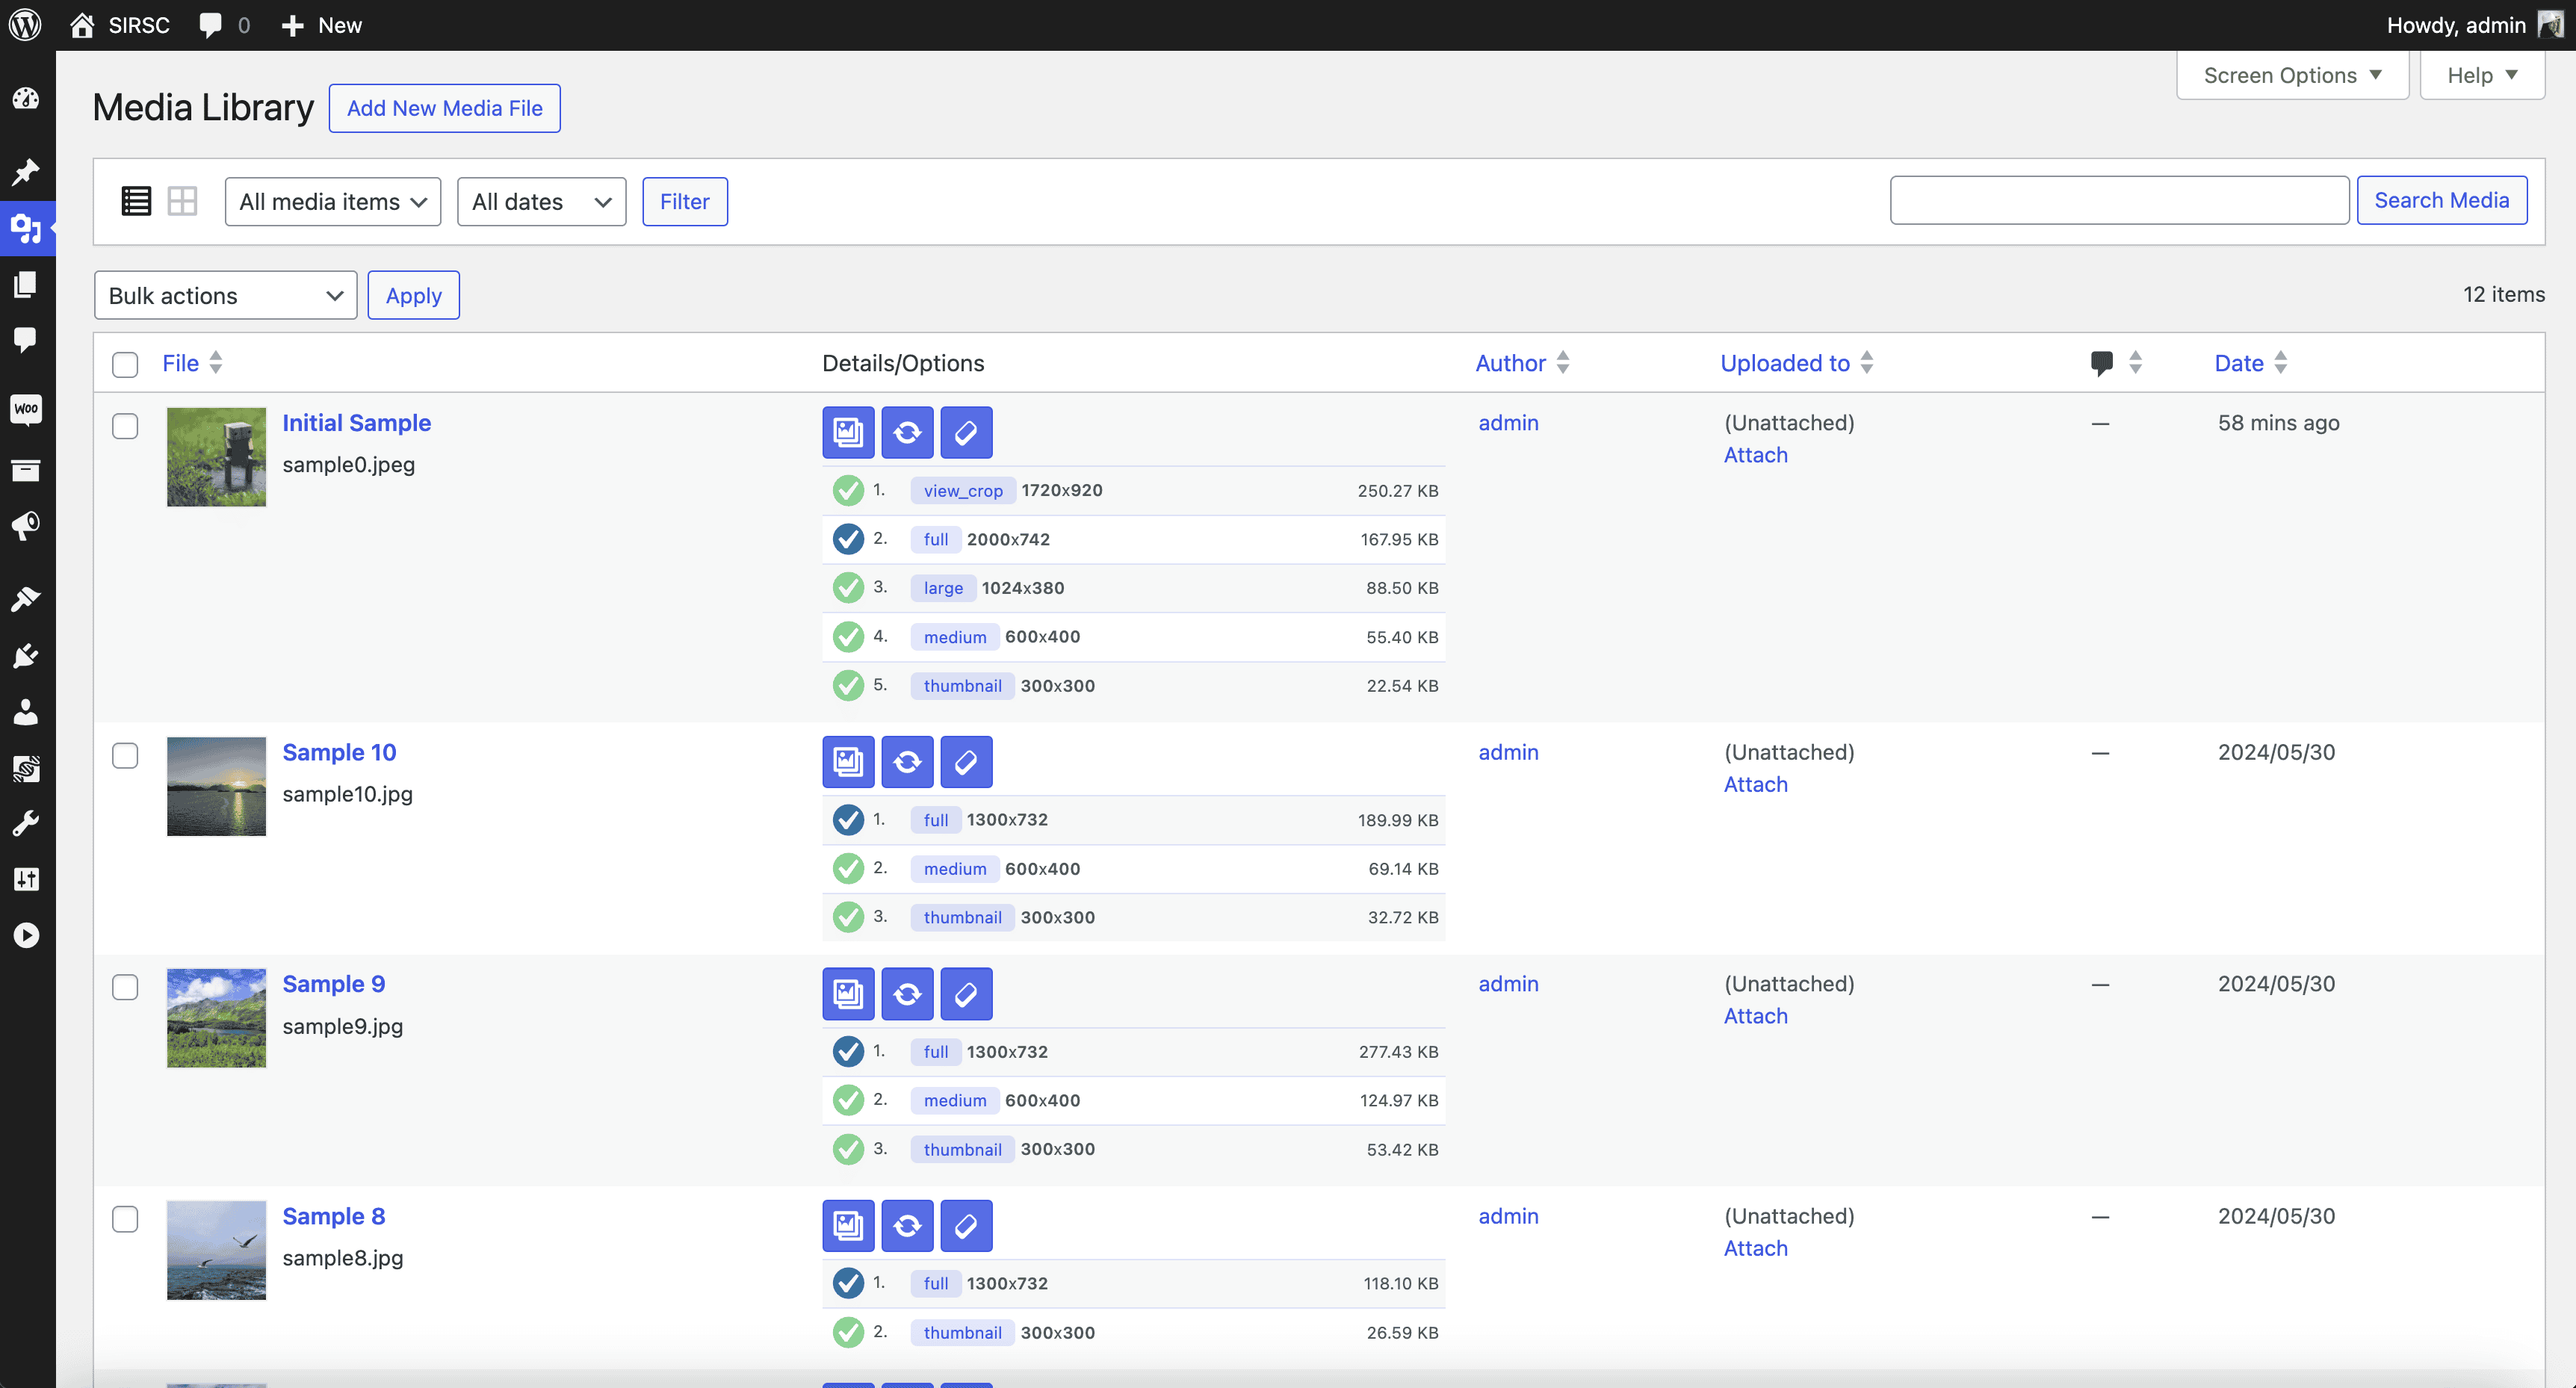Click the regenerate/refresh icon for Sample 10
The image size is (2576, 1388).
[x=906, y=760]
